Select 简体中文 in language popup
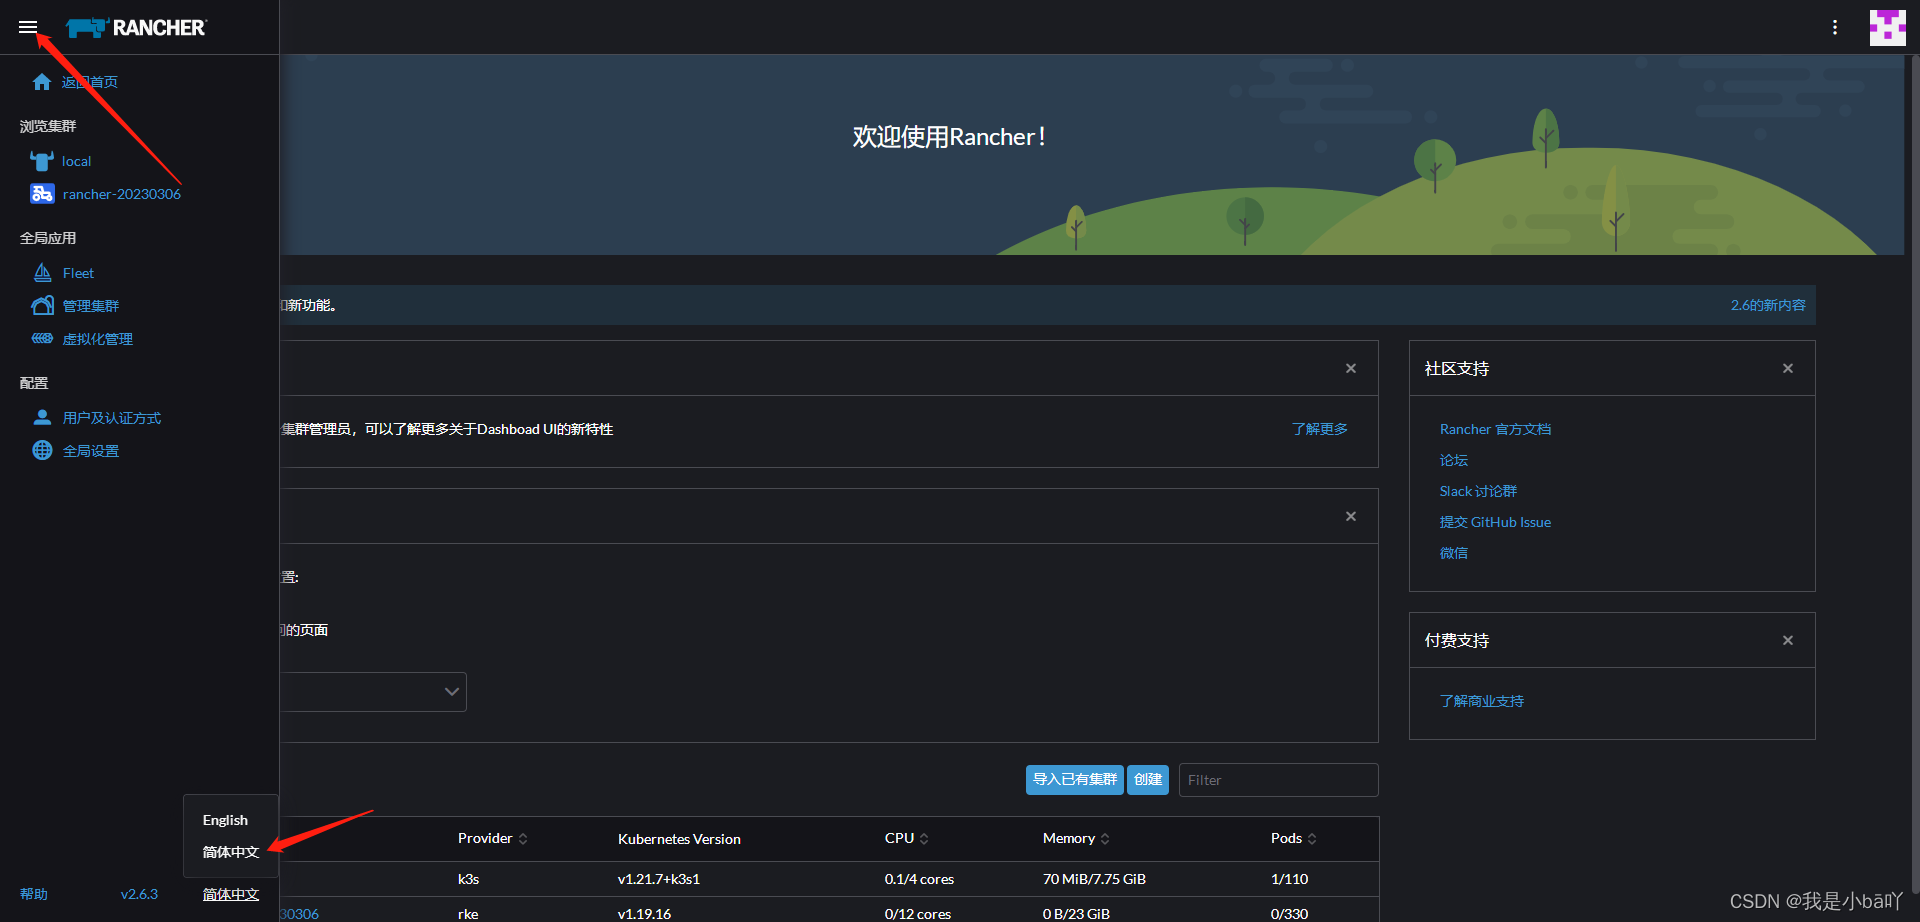 [231, 852]
